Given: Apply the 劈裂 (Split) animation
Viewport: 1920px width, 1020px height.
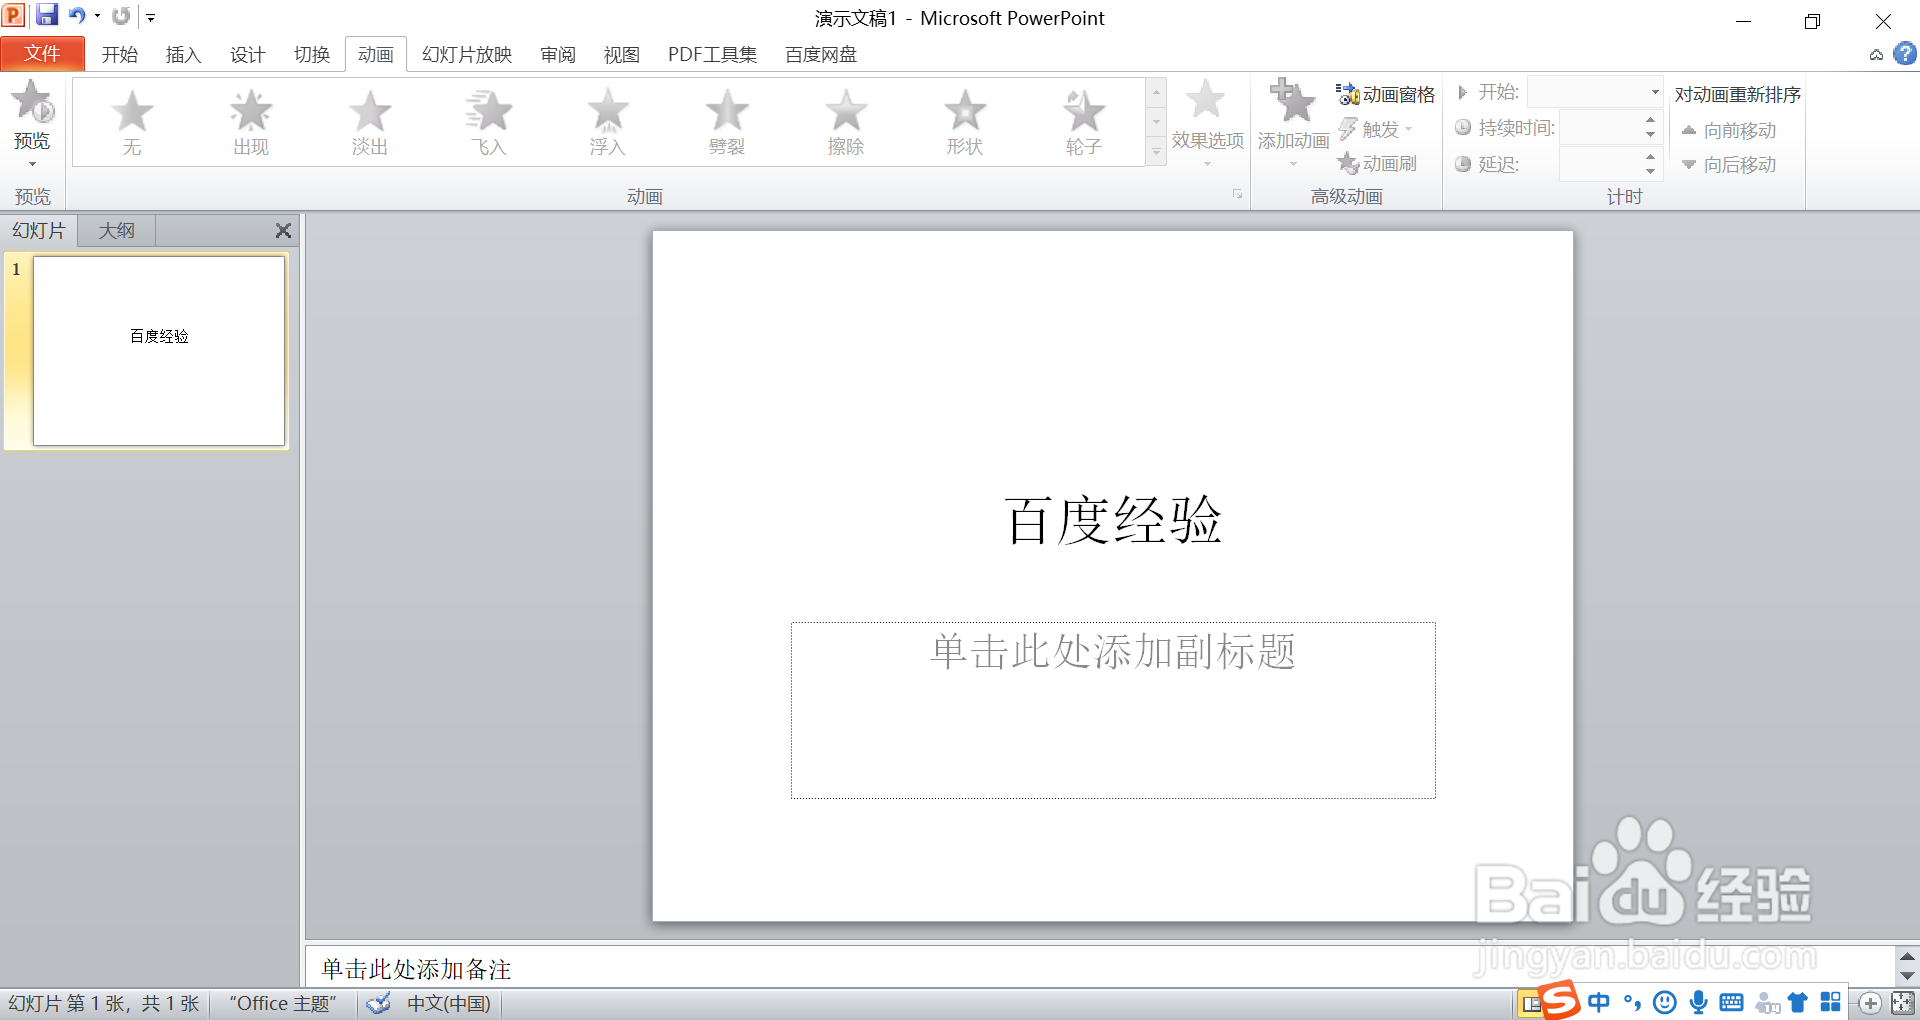Looking at the screenshot, I should tap(726, 120).
